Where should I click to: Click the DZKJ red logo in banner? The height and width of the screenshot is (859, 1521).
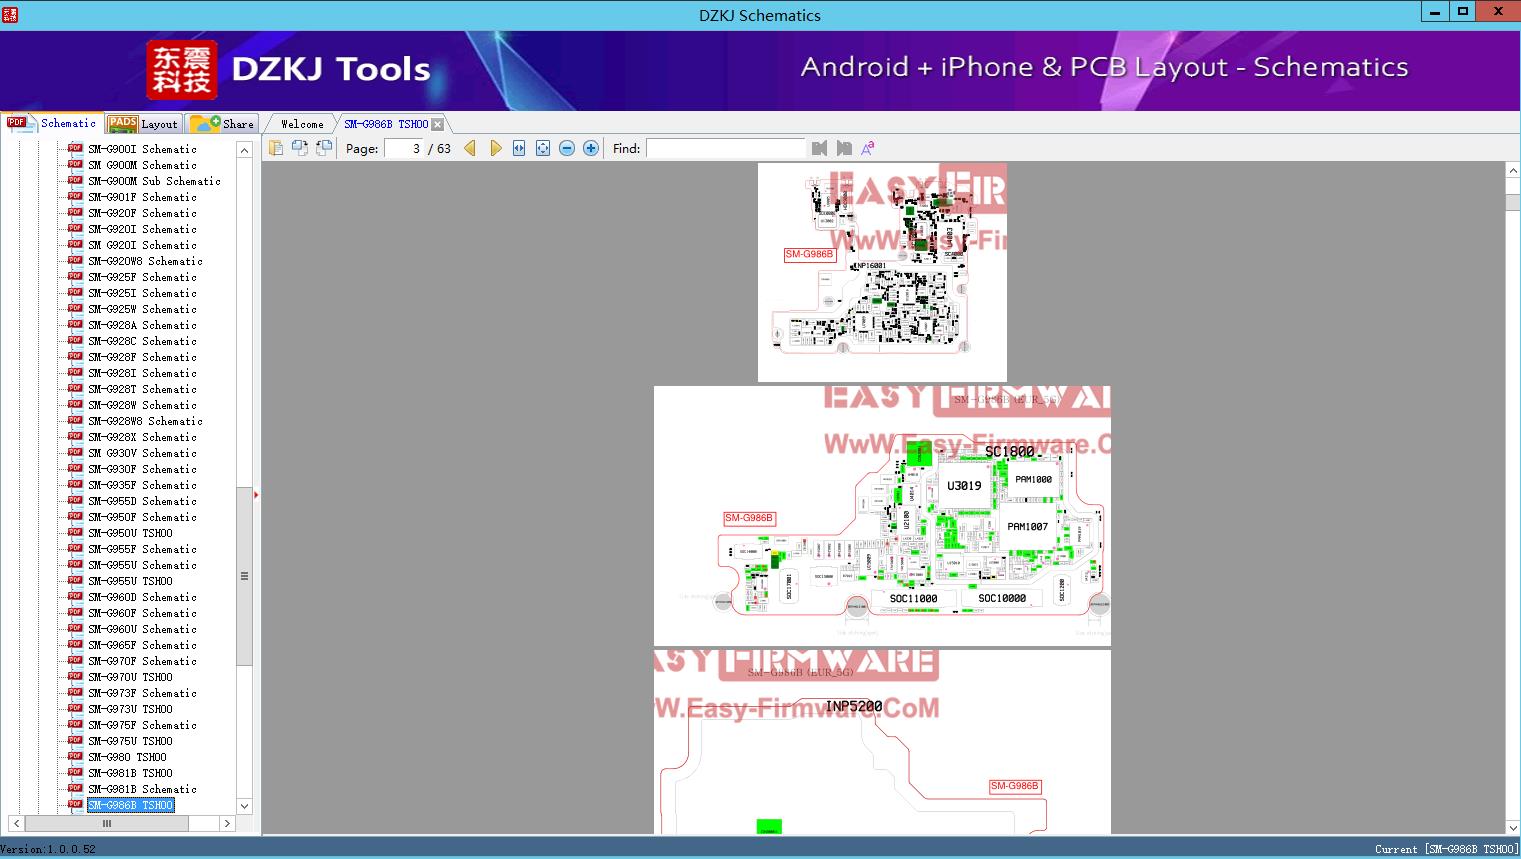coord(182,70)
